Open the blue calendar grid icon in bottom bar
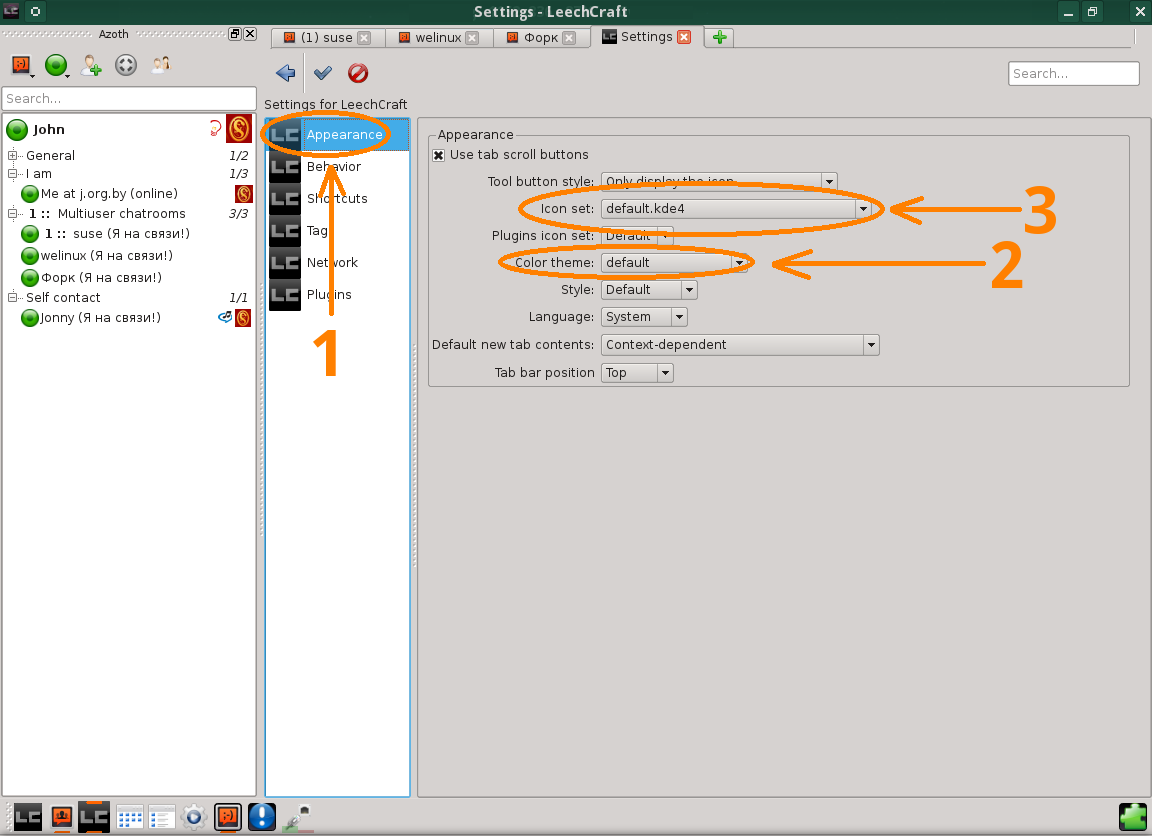Screen dimensions: 1152x836 coord(129,817)
